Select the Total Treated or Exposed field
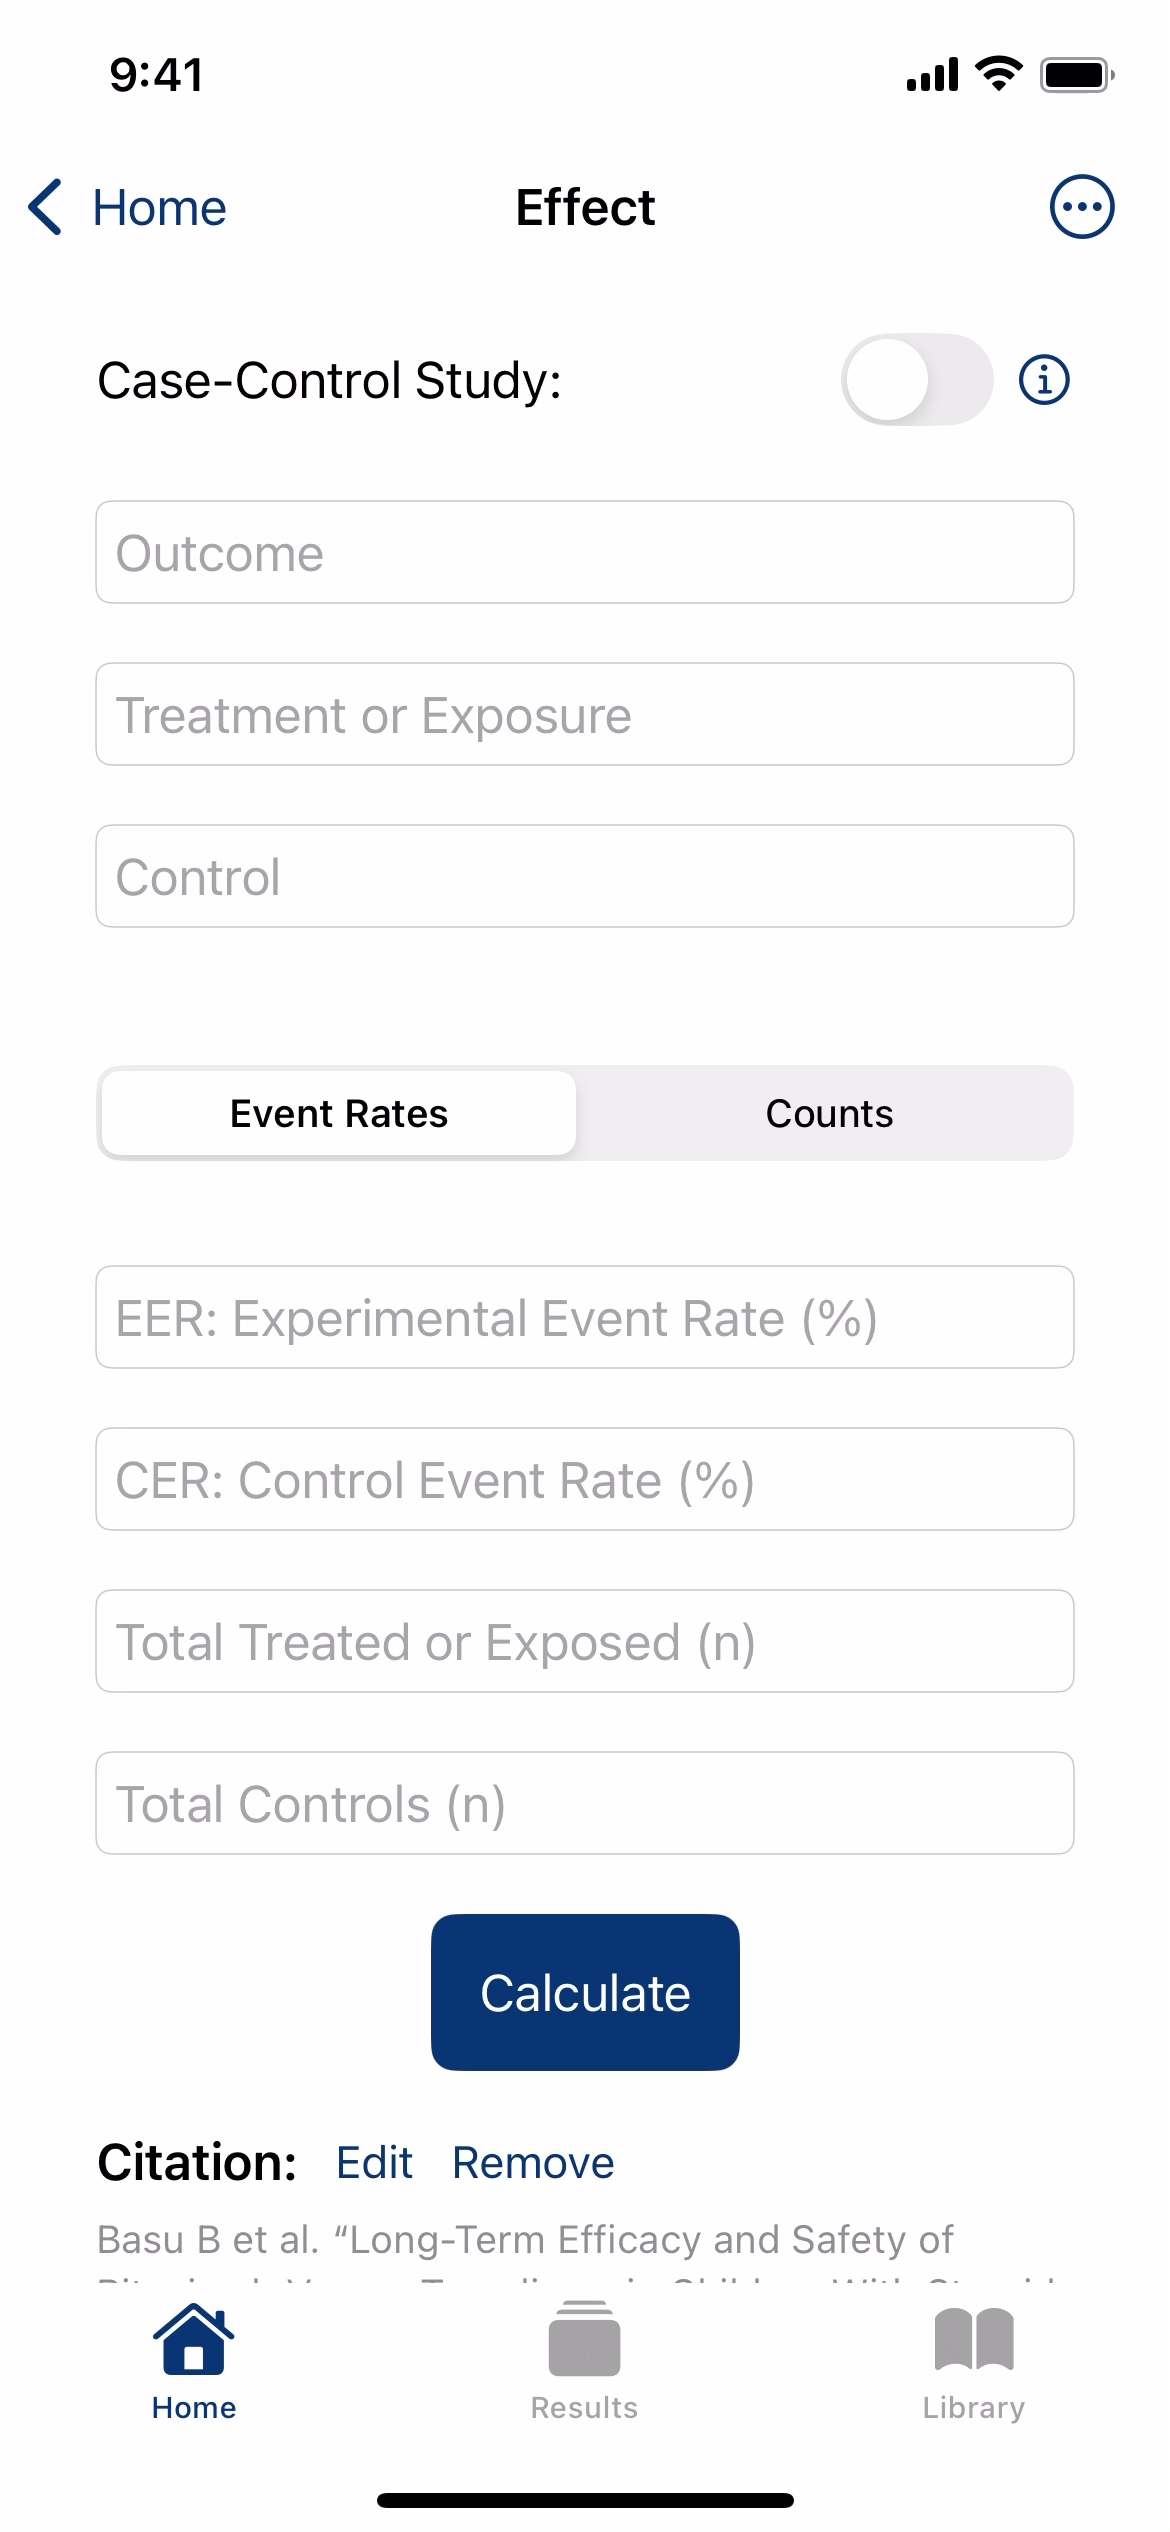Screen dimensions: 1170x2532 585,1641
